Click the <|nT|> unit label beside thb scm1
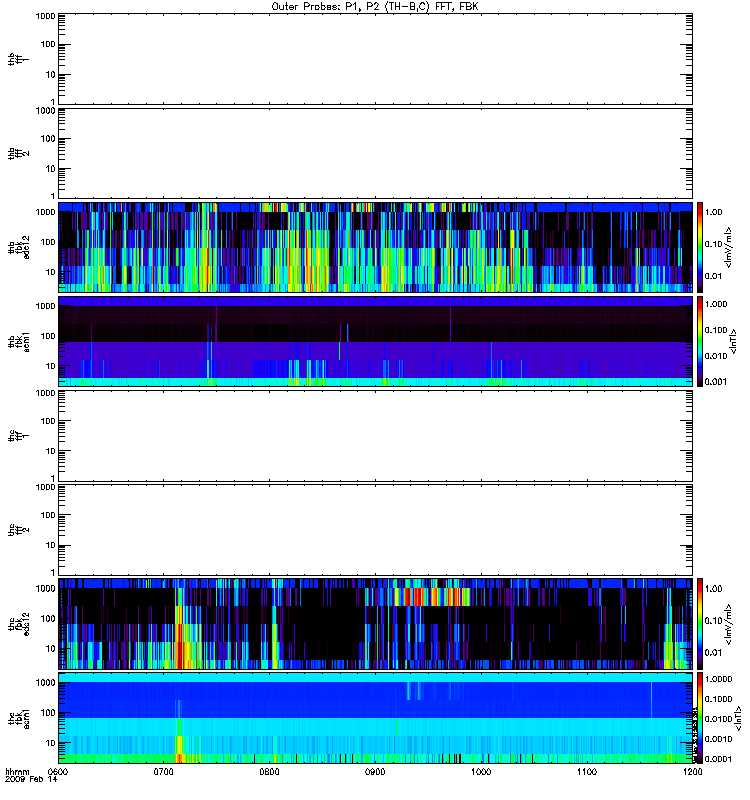The width and height of the screenshot is (750, 800). [734, 341]
